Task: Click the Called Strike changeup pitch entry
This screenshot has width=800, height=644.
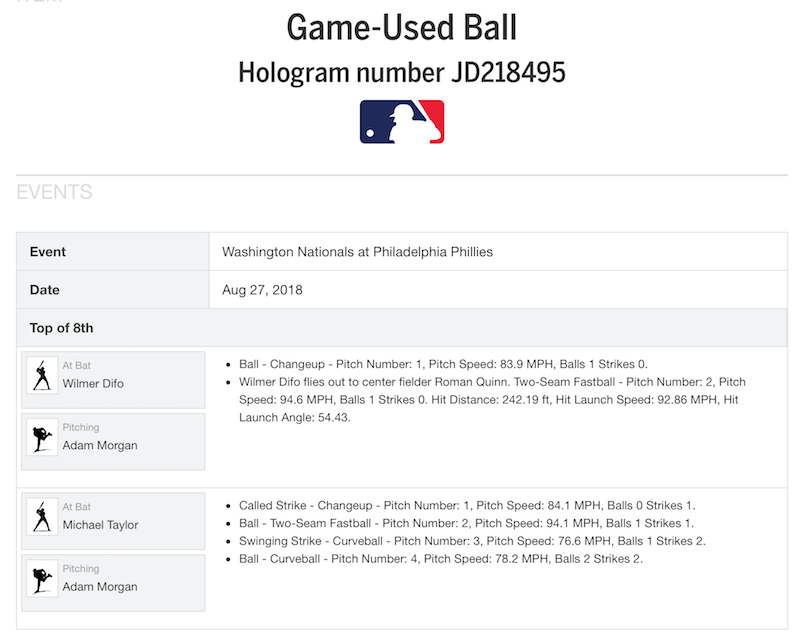Action: tap(467, 505)
